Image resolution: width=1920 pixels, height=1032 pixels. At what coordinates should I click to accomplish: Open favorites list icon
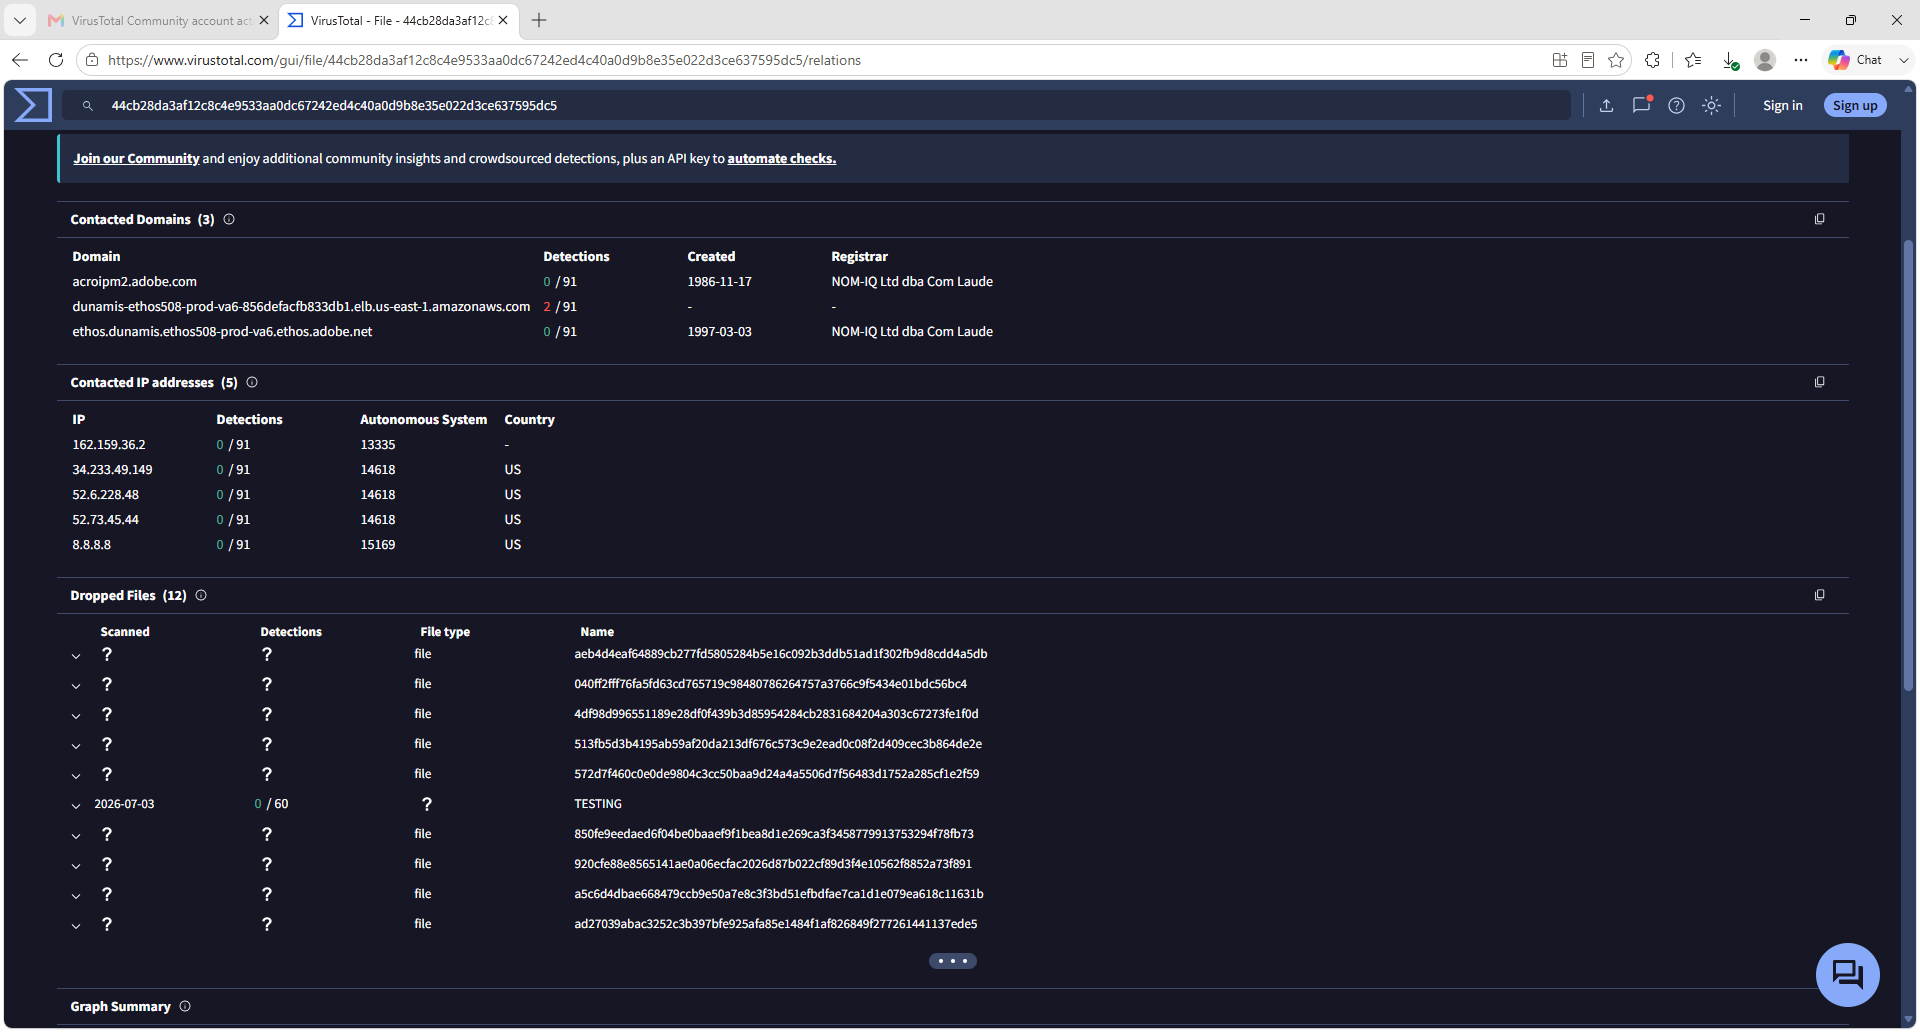click(x=1693, y=60)
